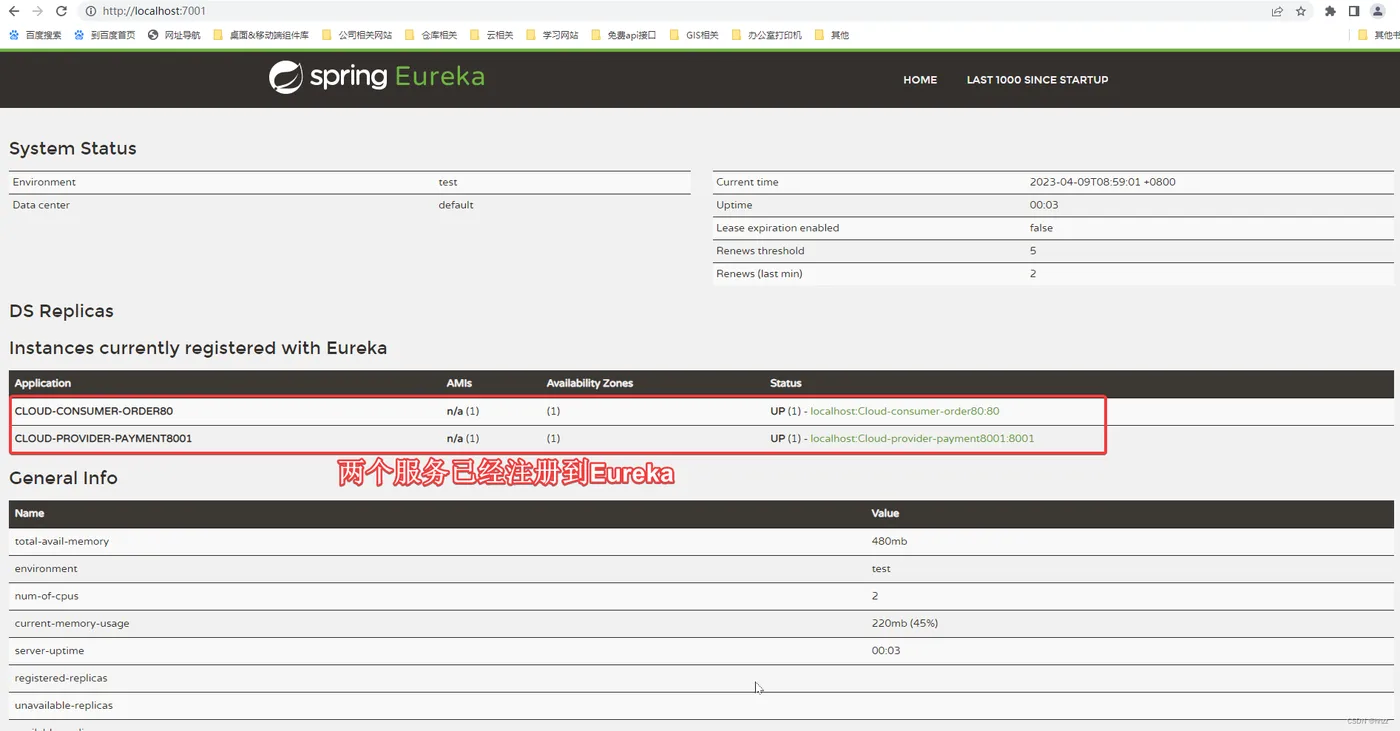The image size is (1400, 731).
Task: Click the Uptime label in System Status
Action: click(x=734, y=205)
